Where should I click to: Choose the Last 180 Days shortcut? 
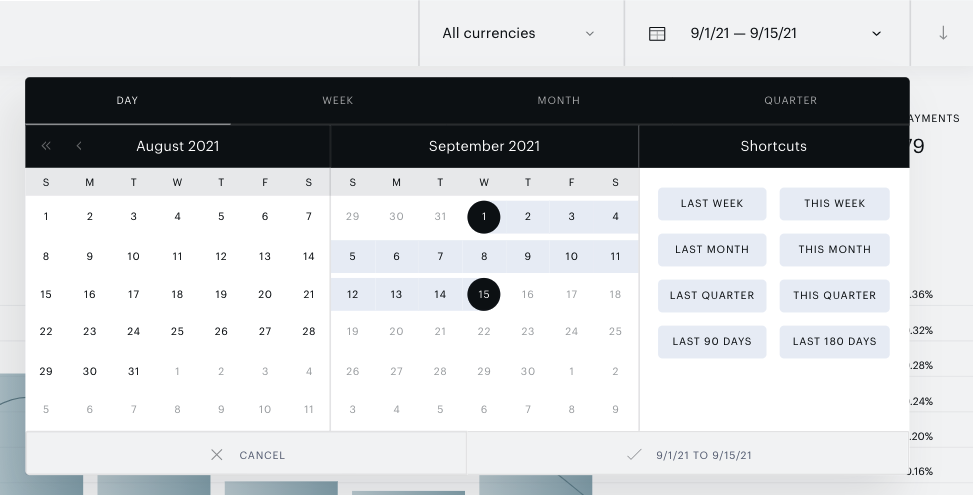pyautogui.click(x=834, y=341)
